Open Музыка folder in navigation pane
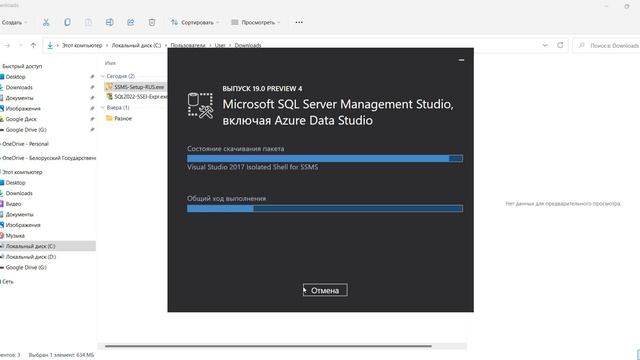The width and height of the screenshot is (640, 360). coord(15,236)
